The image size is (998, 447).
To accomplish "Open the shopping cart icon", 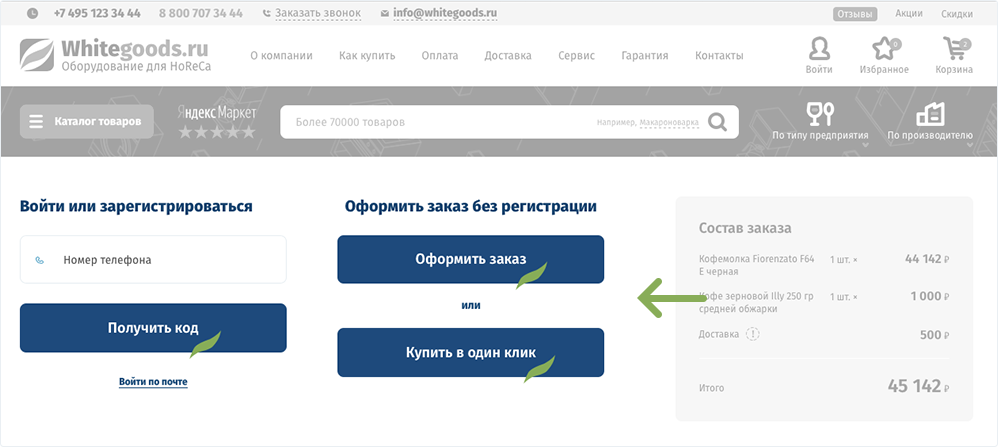I will pos(954,49).
